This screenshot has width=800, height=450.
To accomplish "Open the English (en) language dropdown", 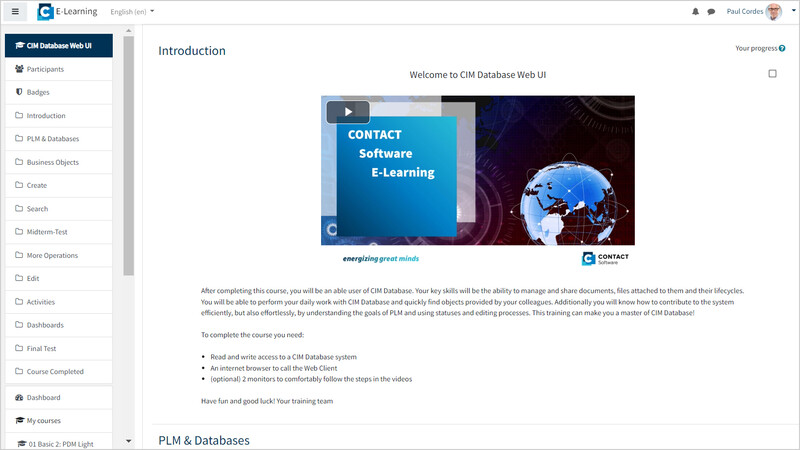I will tap(132, 12).
